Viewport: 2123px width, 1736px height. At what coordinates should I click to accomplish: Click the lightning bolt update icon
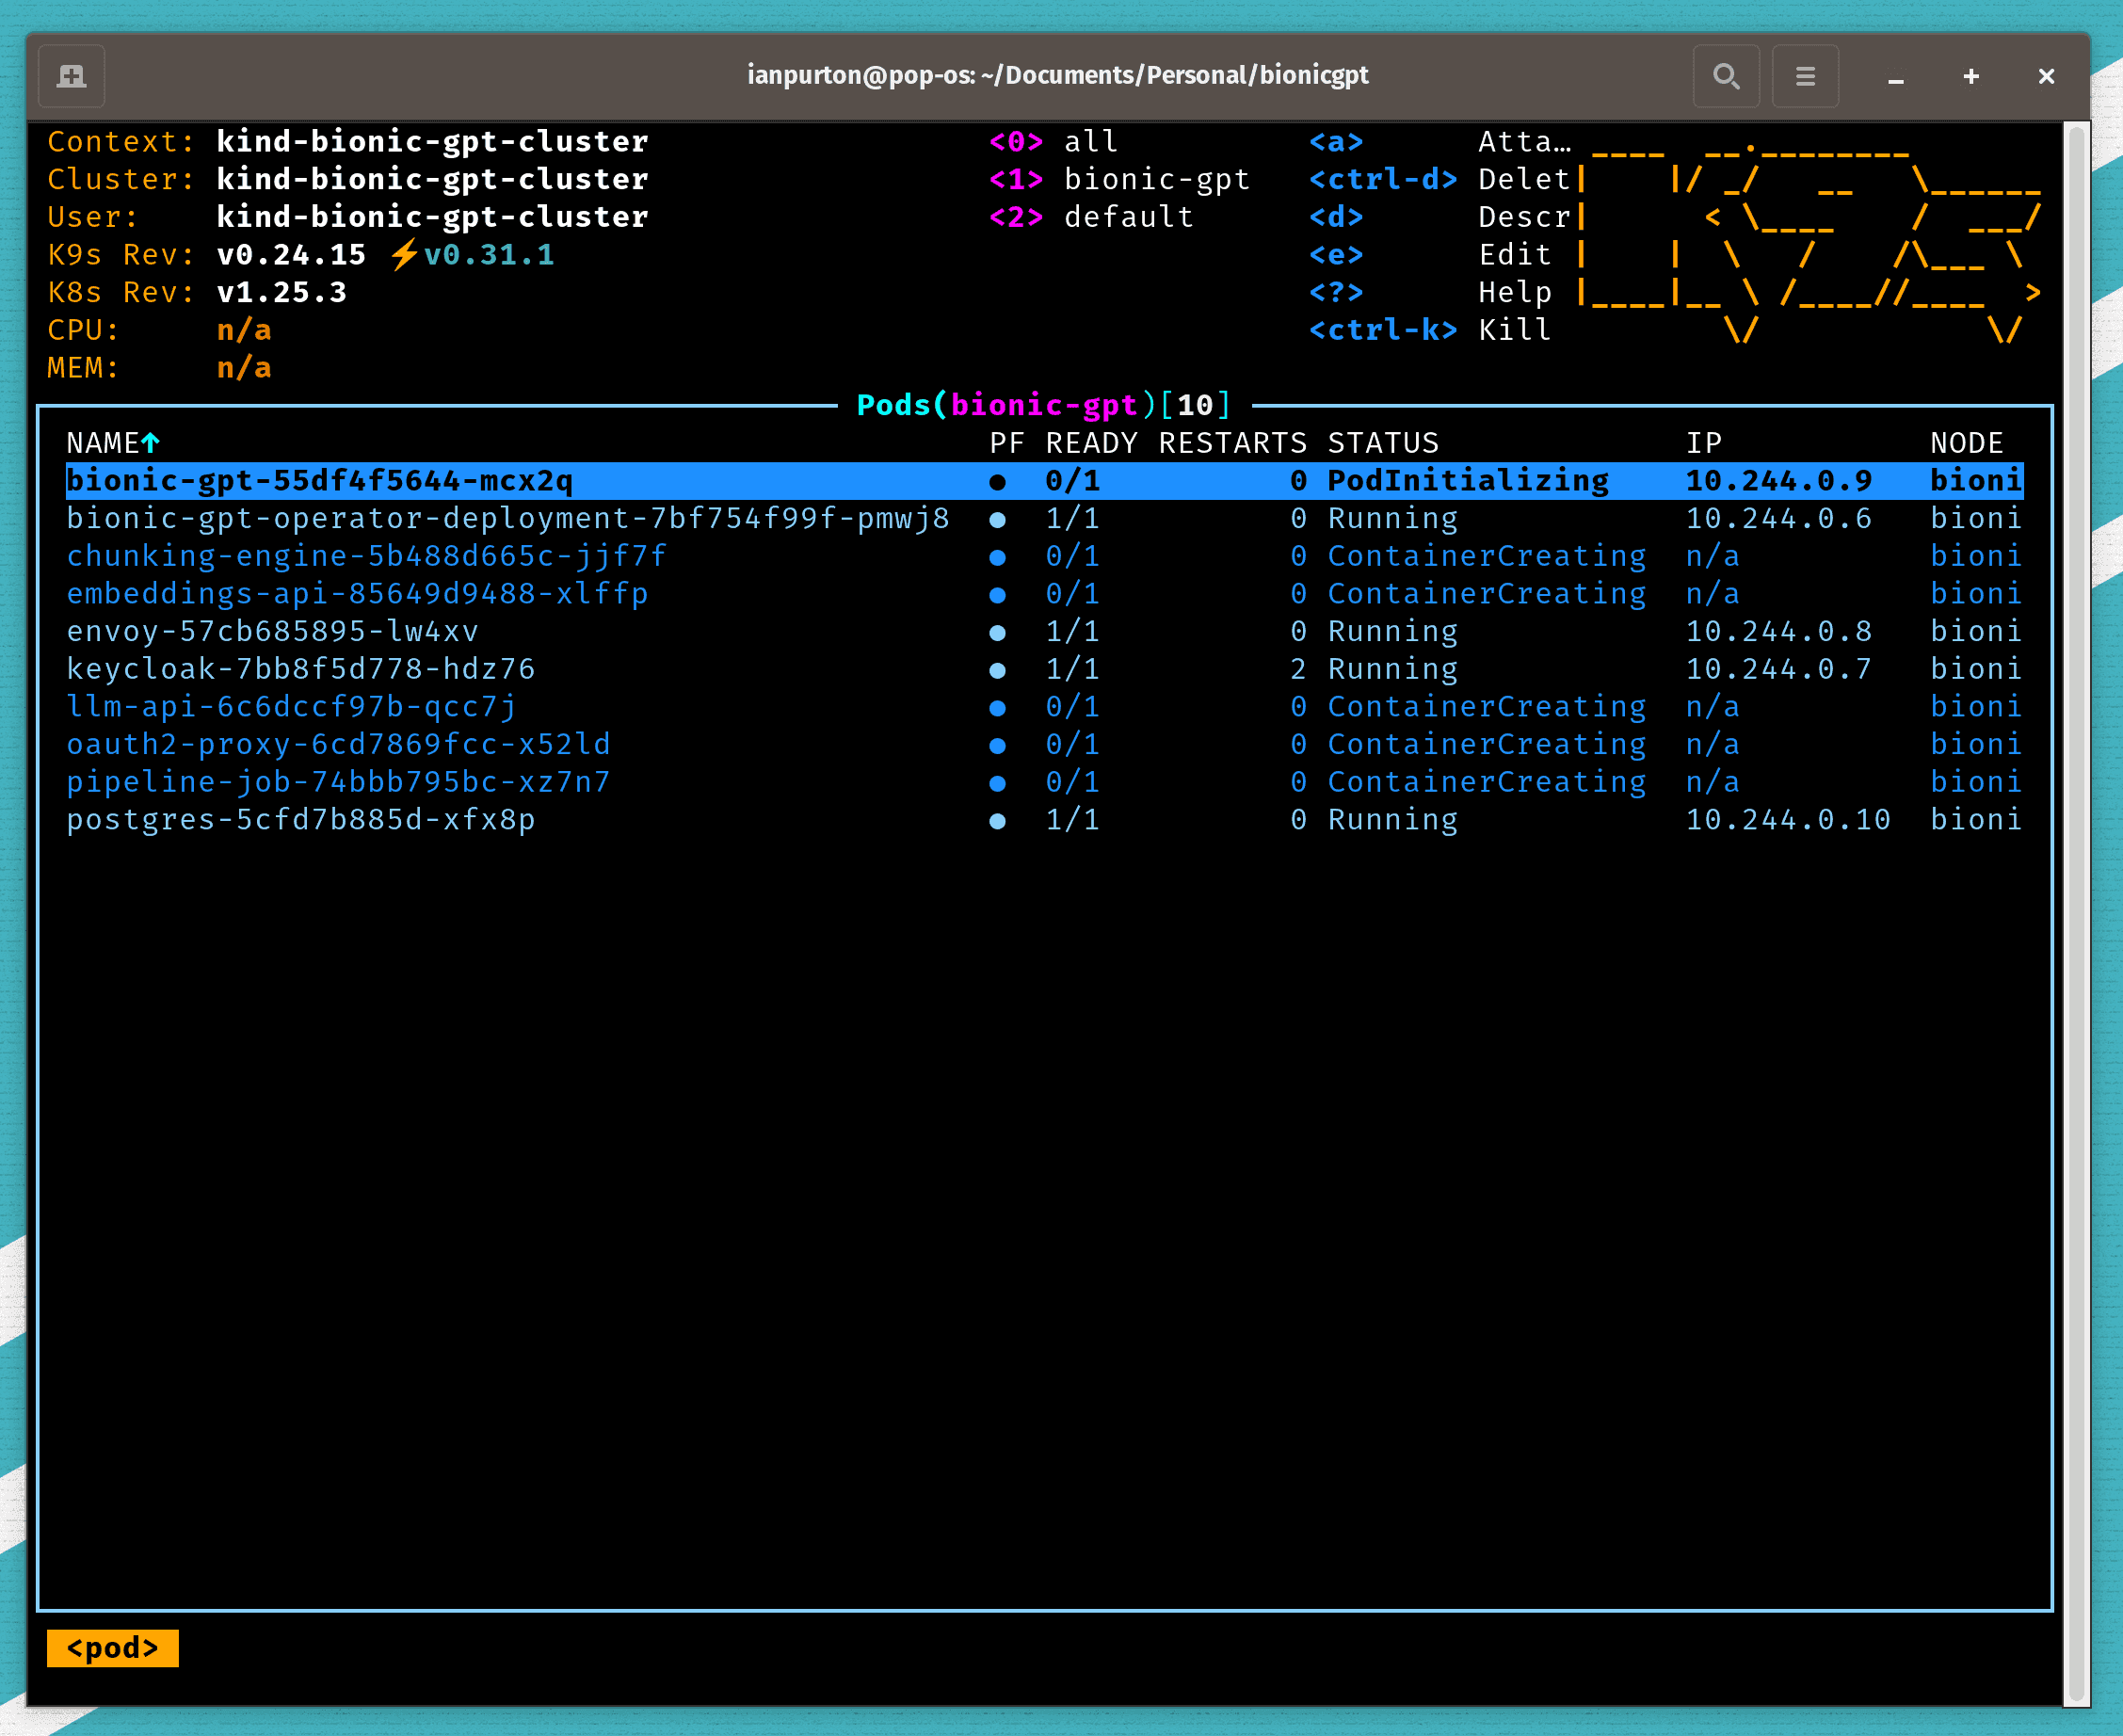point(404,255)
